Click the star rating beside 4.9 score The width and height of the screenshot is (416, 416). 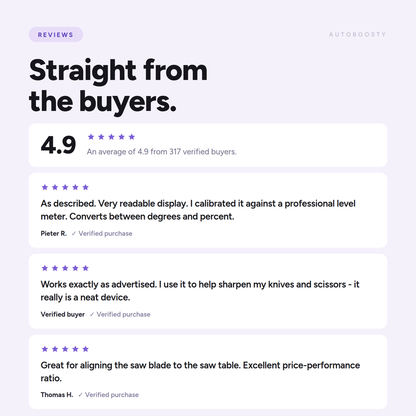[x=111, y=137]
